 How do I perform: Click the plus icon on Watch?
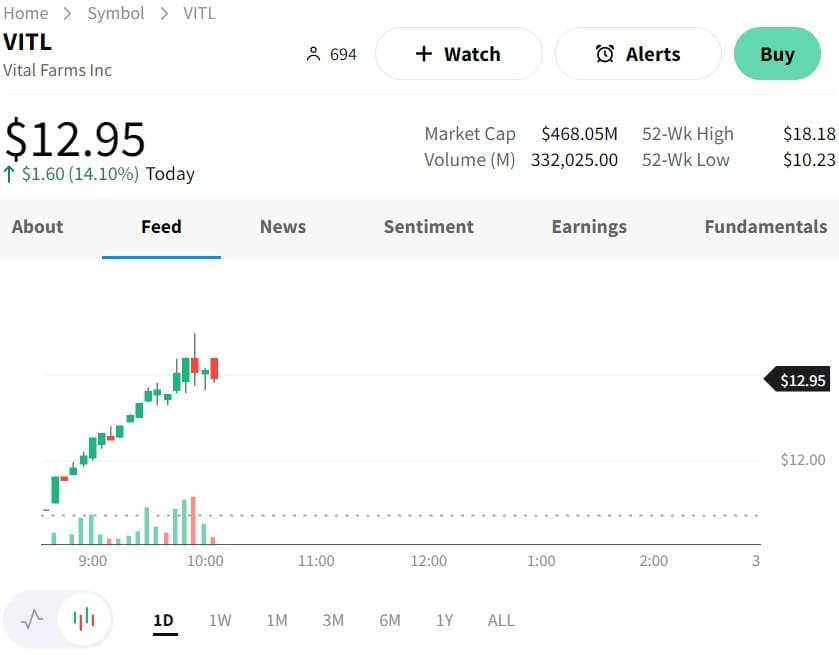pos(424,54)
